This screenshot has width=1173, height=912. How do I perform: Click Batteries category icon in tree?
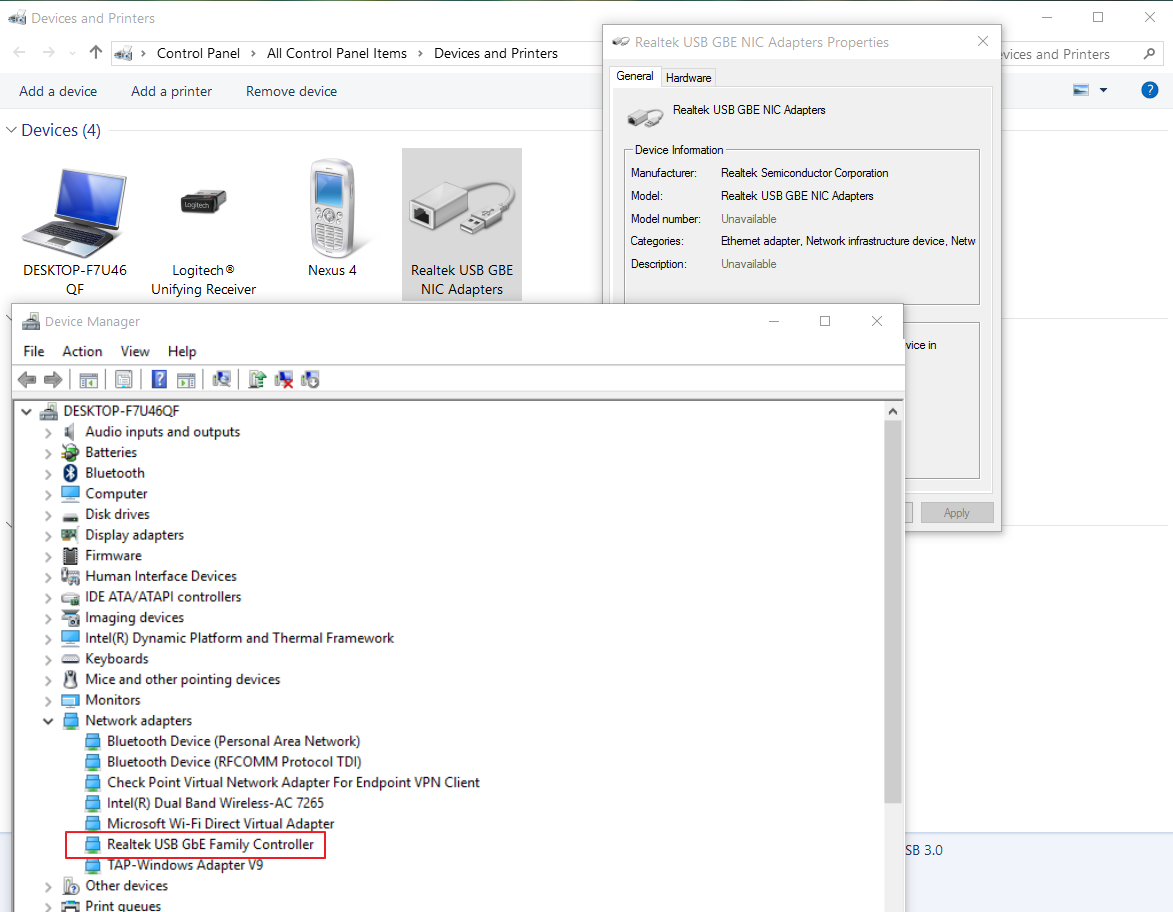pyautogui.click(x=70, y=452)
